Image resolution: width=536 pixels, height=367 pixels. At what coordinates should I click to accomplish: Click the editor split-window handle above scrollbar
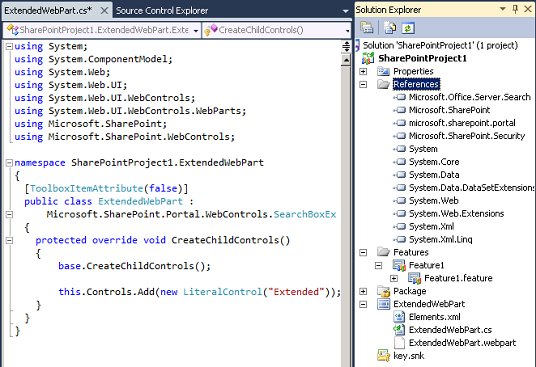coord(346,46)
